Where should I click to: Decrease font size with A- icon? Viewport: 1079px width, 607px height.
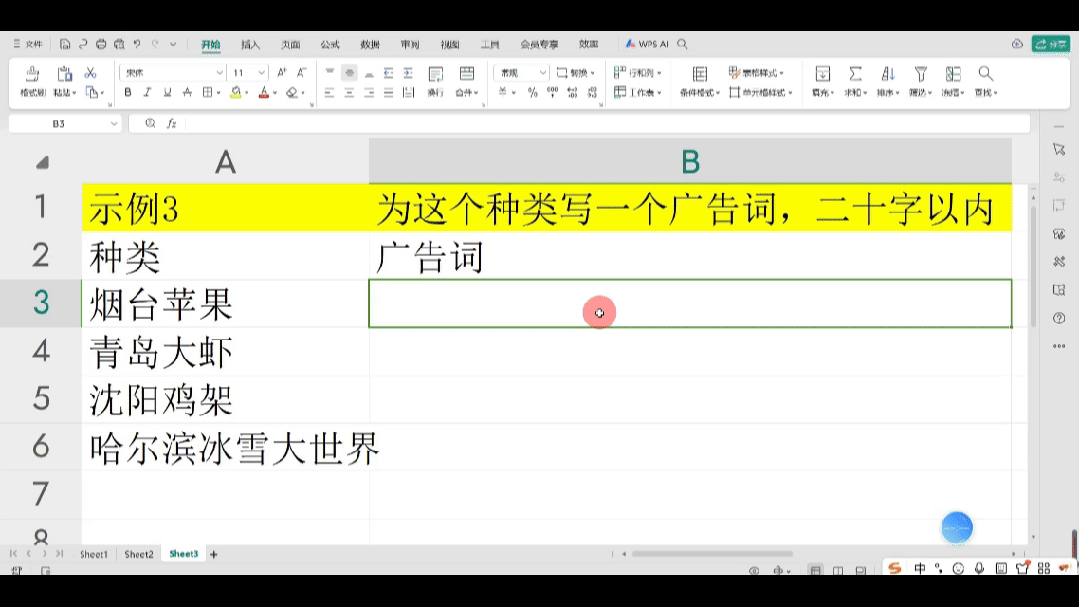point(301,72)
